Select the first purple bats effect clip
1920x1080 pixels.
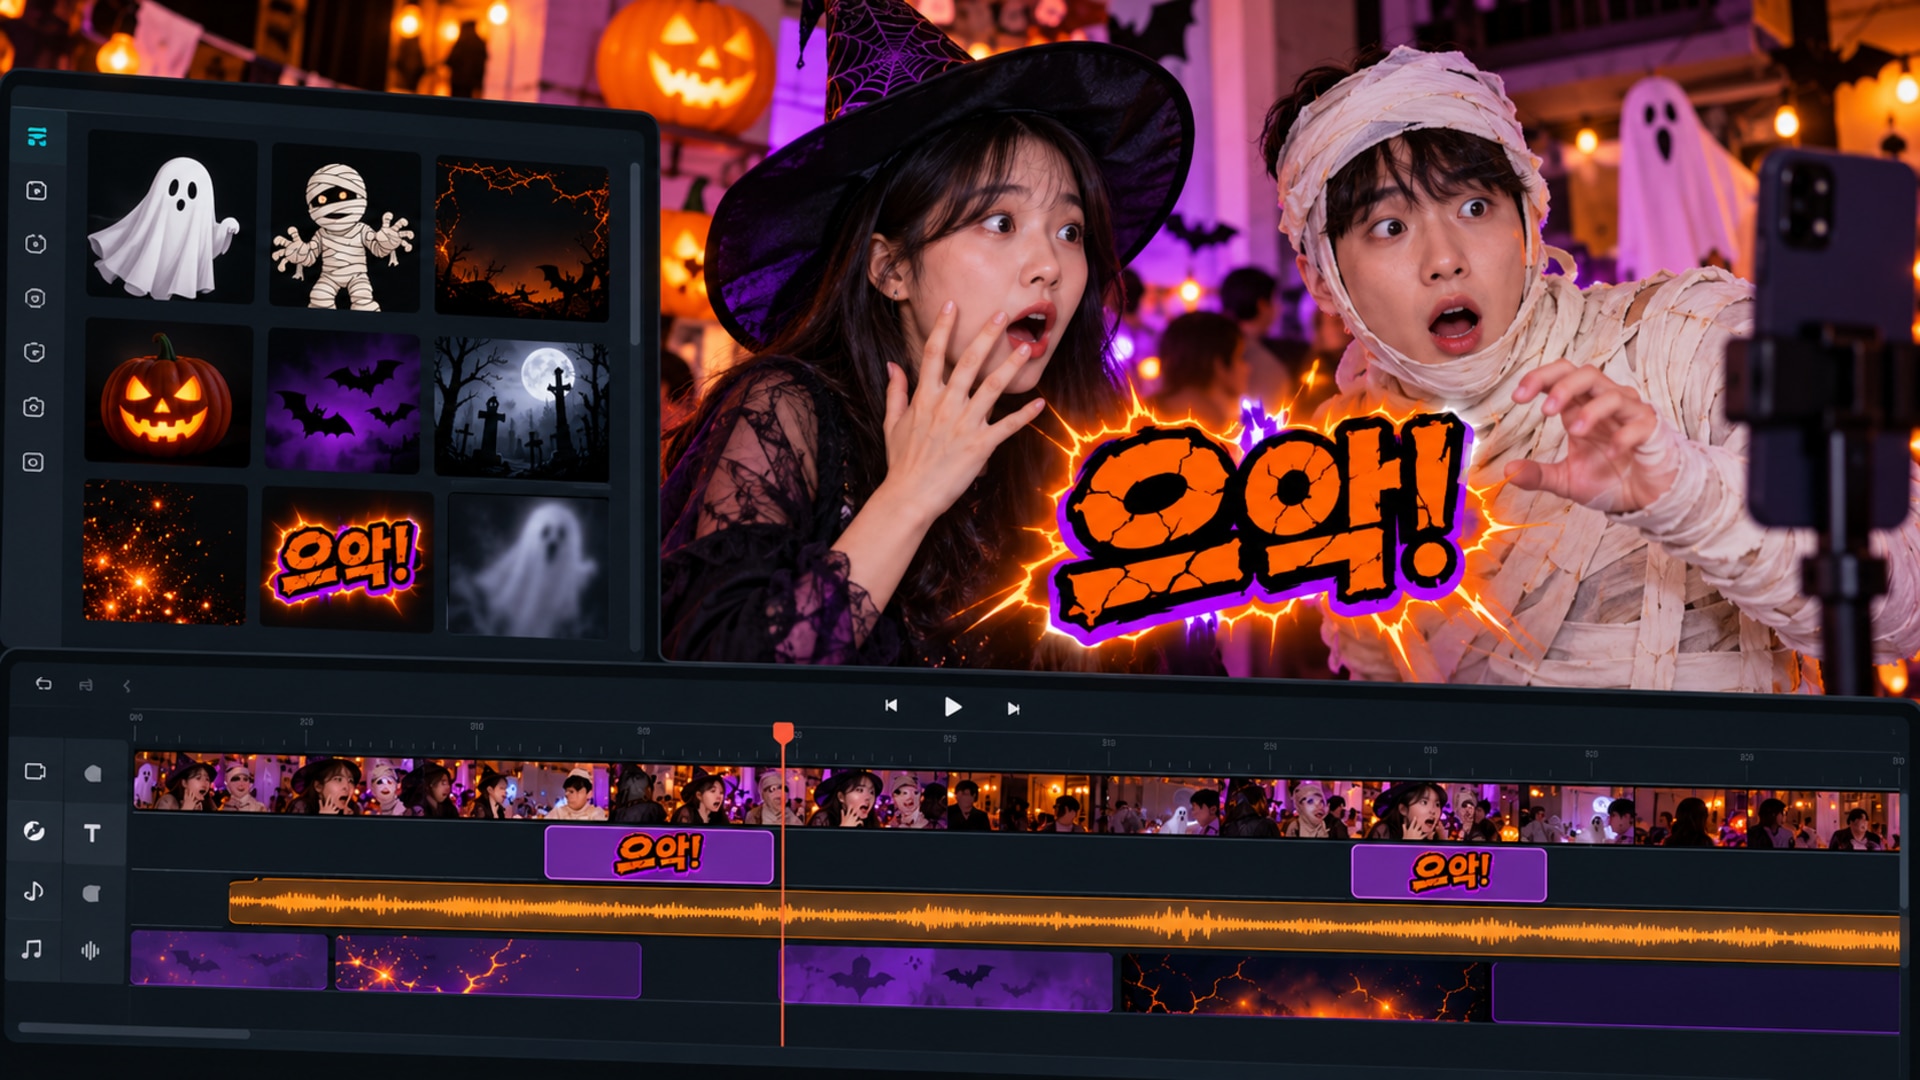tap(229, 959)
